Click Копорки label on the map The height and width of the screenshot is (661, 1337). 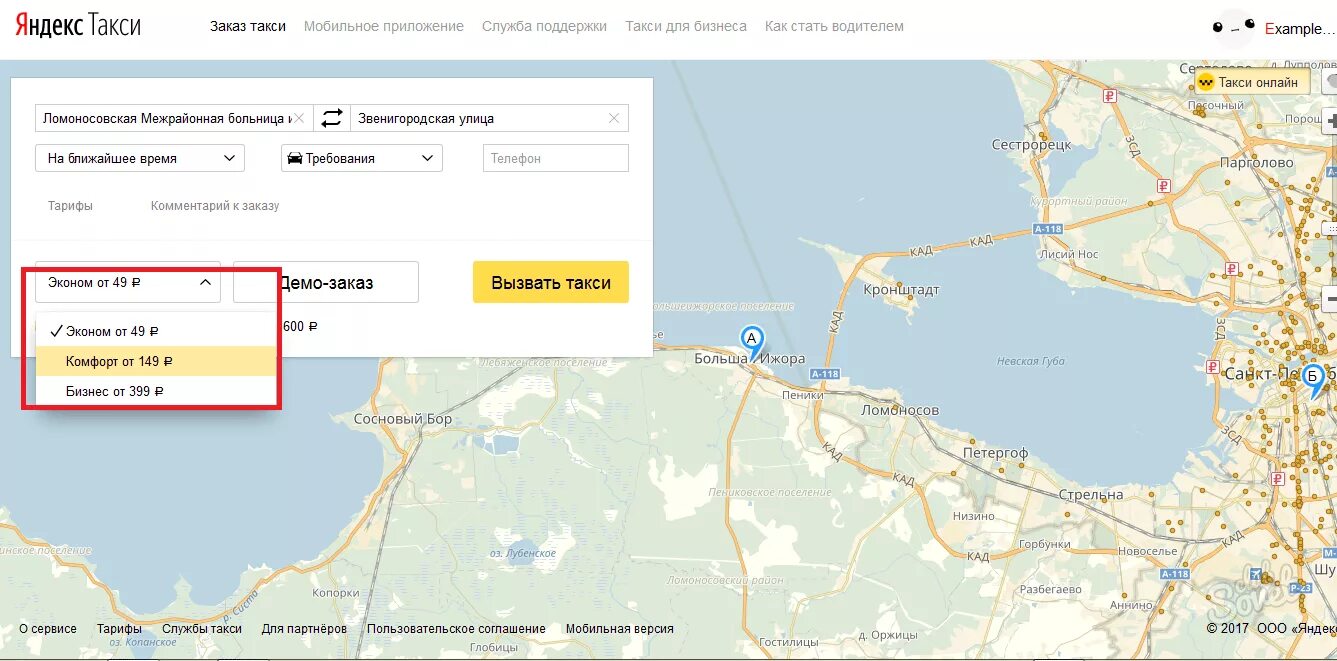pos(336,593)
